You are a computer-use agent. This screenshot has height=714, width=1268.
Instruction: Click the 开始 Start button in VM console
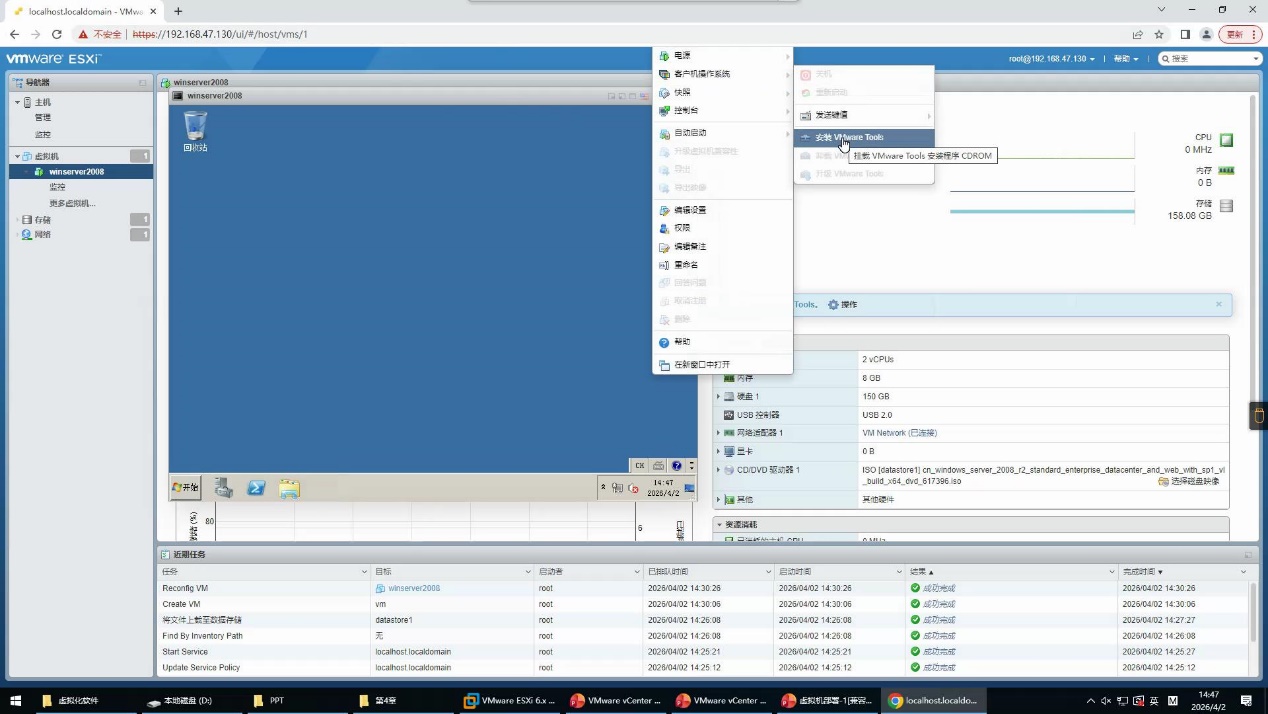pos(185,487)
